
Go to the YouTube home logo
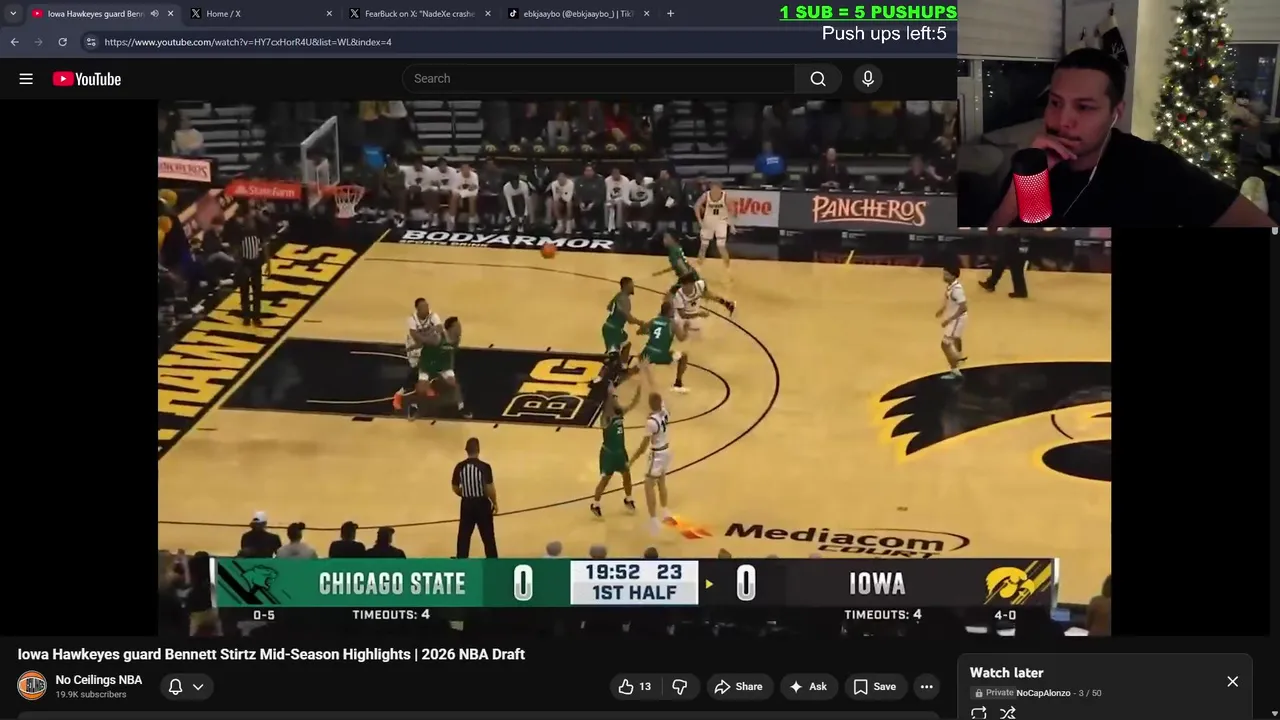[x=87, y=79]
